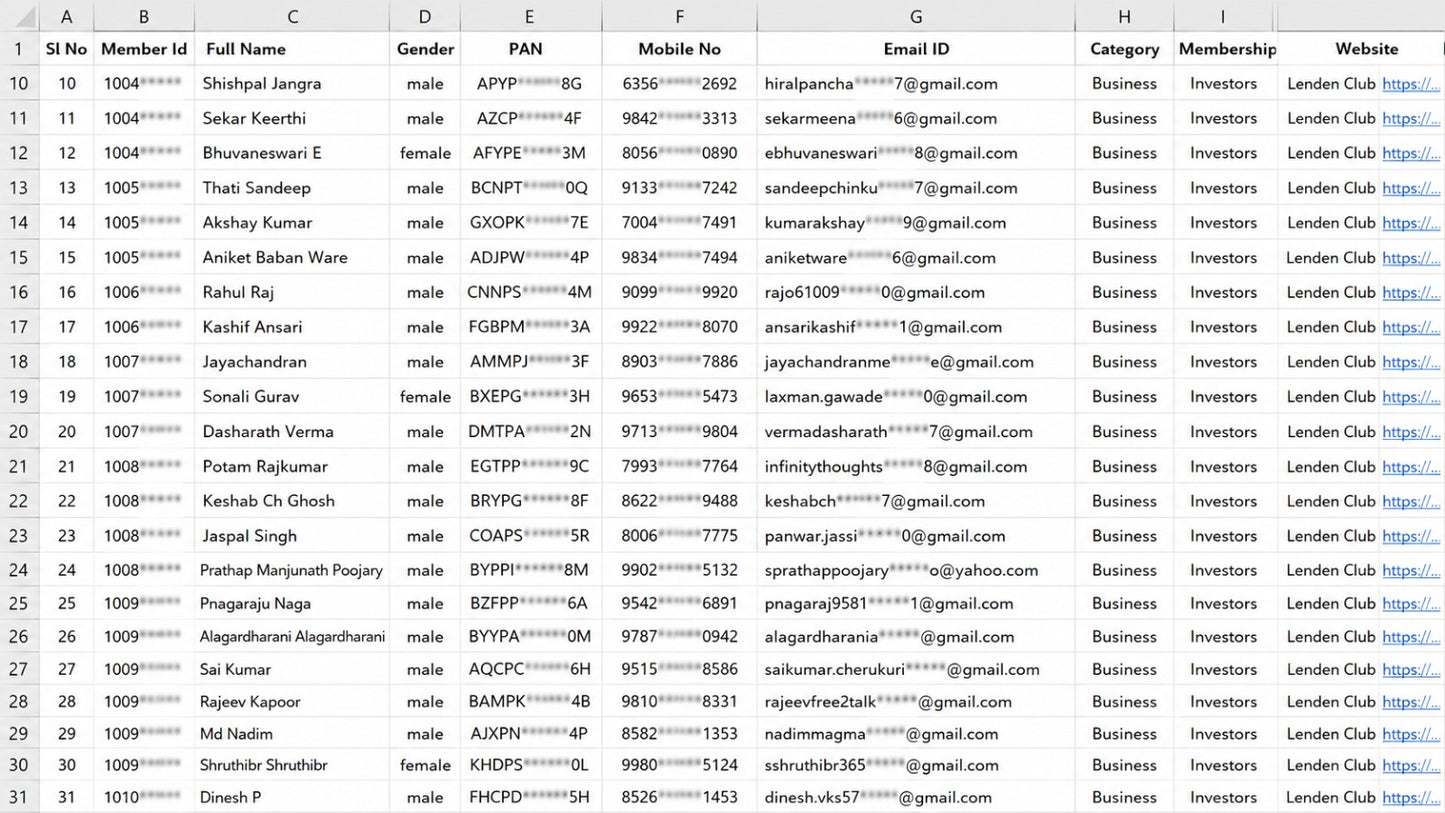Click the 'Email ID' header cell

(916, 49)
